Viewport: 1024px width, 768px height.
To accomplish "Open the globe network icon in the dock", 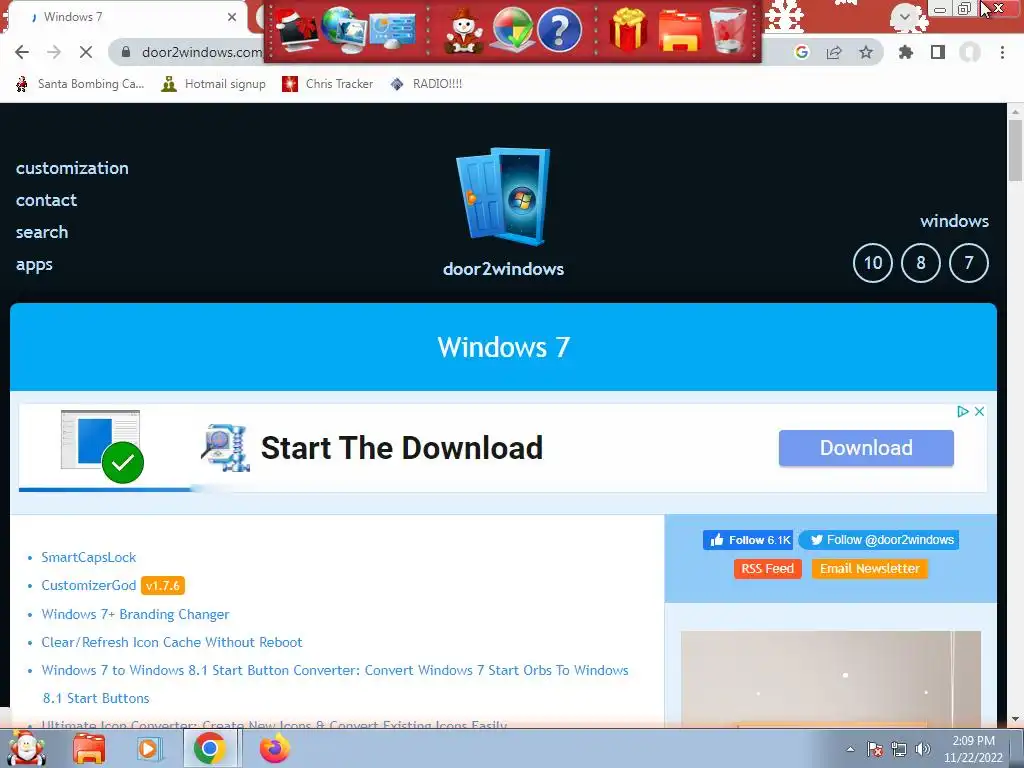I will tap(343, 30).
